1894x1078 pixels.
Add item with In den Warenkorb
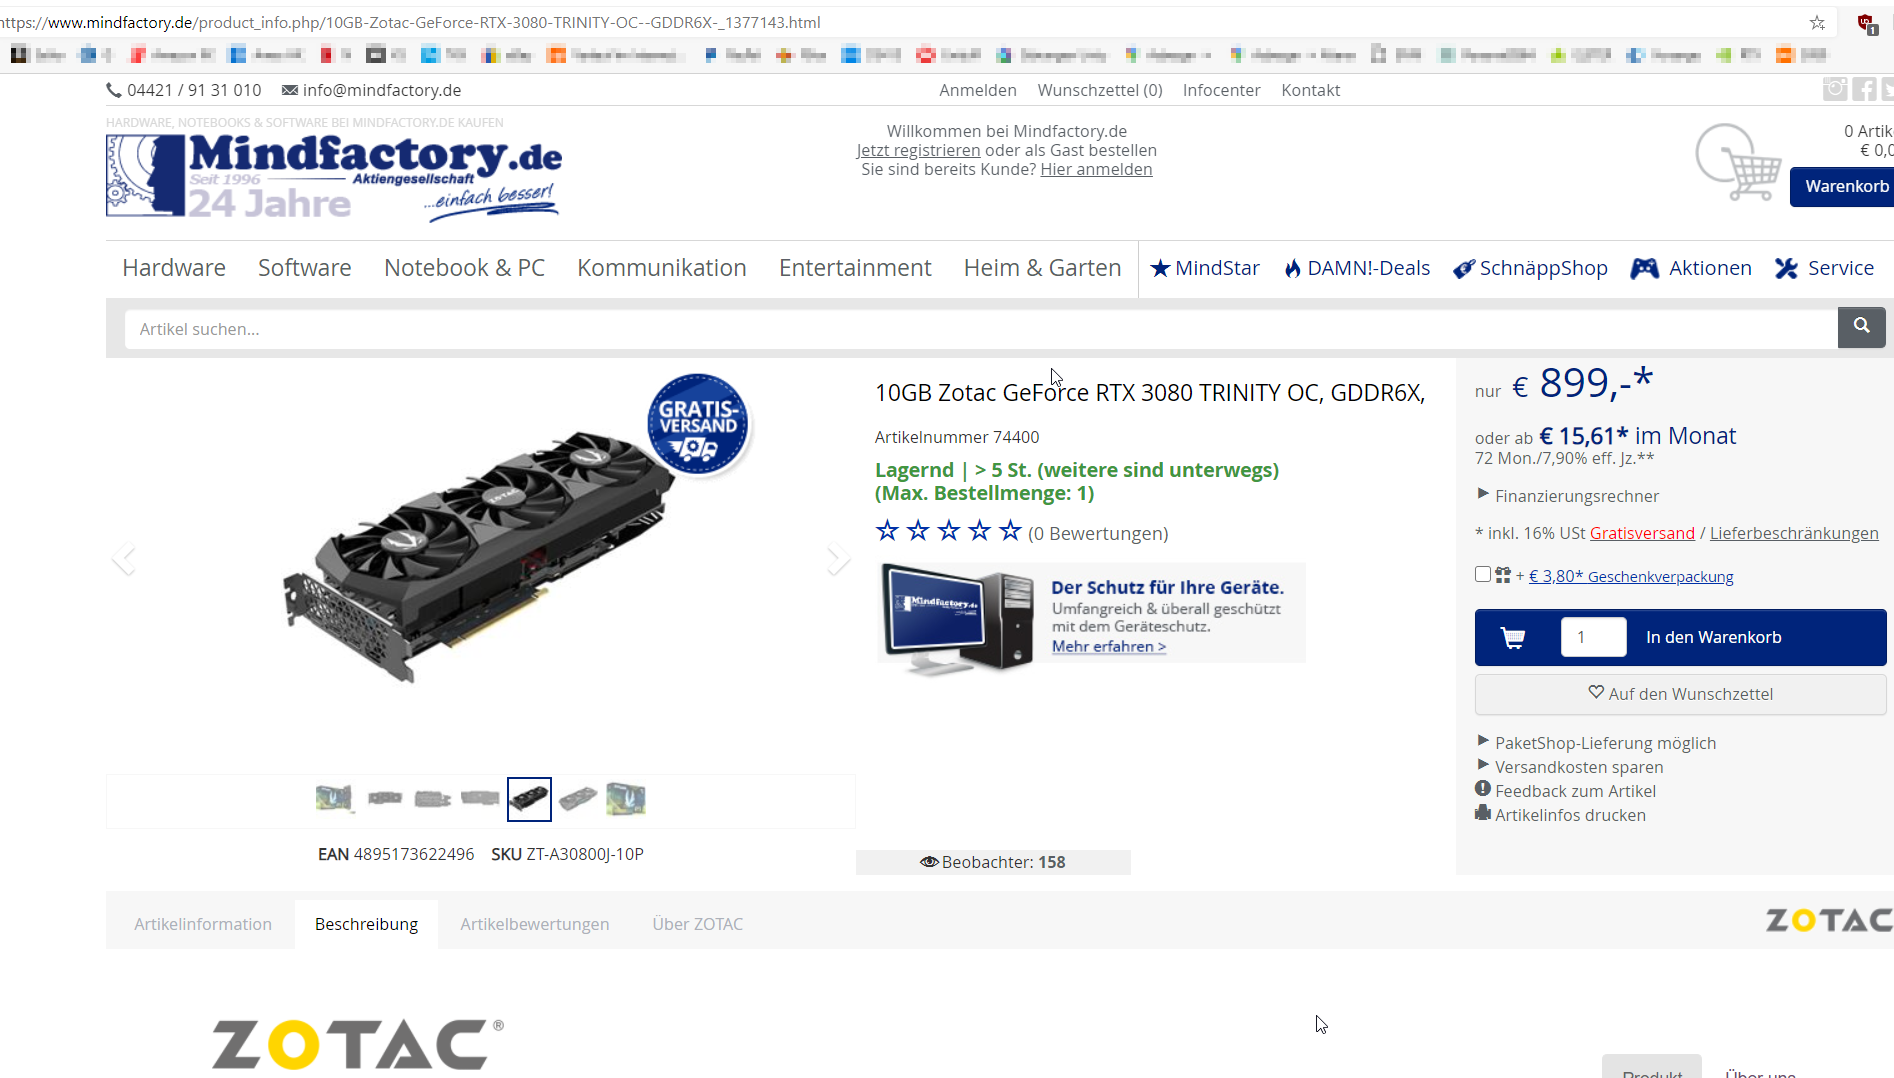[1713, 637]
